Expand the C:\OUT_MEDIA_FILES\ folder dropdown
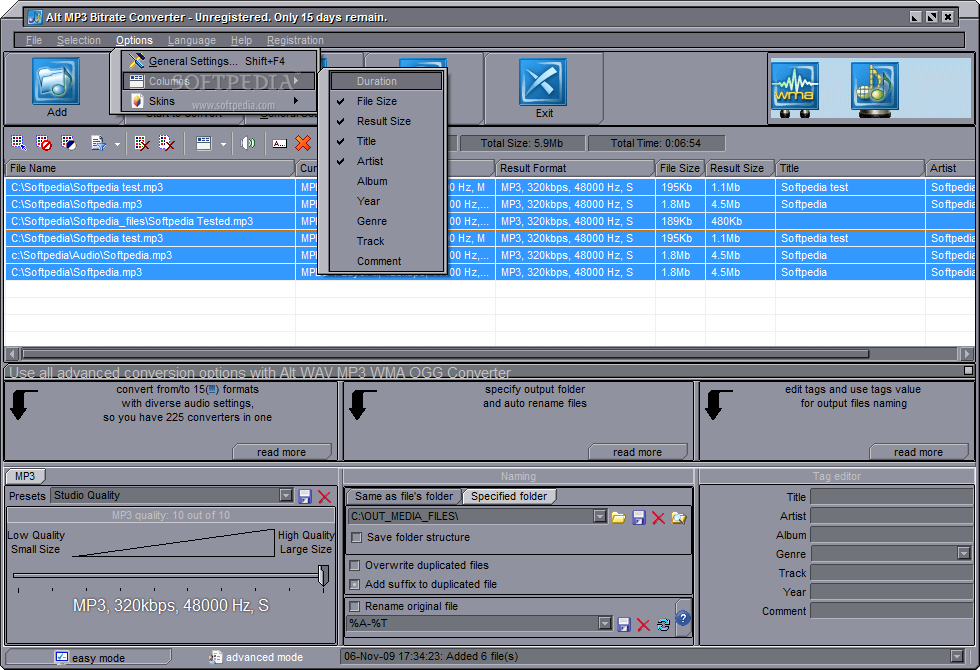Image resolution: width=980 pixels, height=670 pixels. pos(600,516)
